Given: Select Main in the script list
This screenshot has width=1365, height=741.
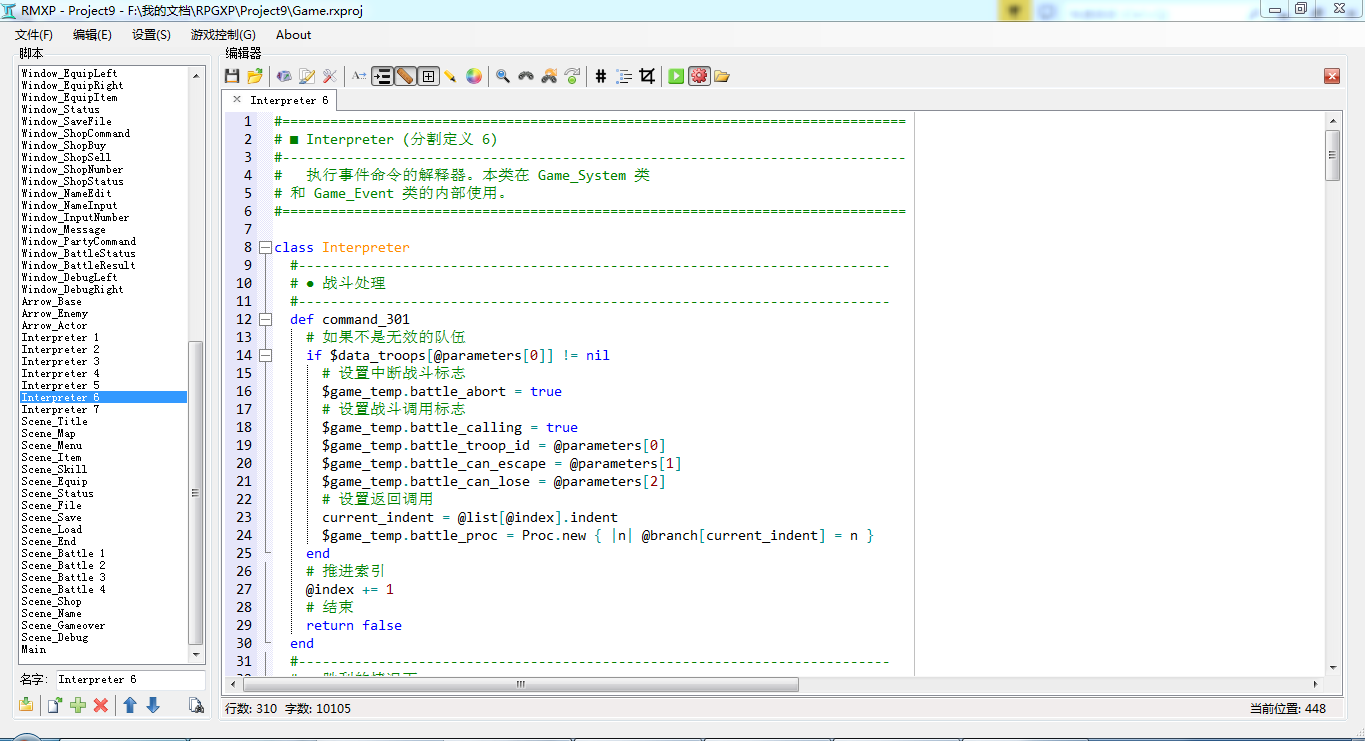Looking at the screenshot, I should (x=34, y=649).
